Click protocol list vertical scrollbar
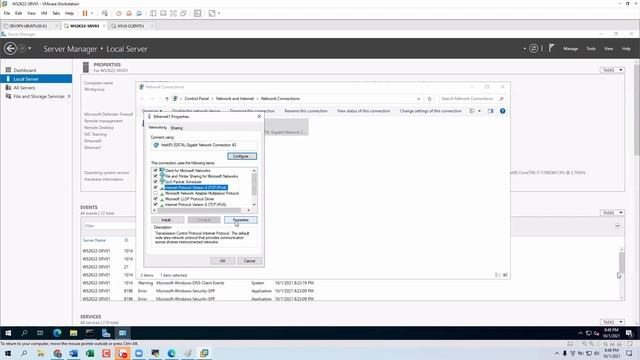 pos(254,187)
